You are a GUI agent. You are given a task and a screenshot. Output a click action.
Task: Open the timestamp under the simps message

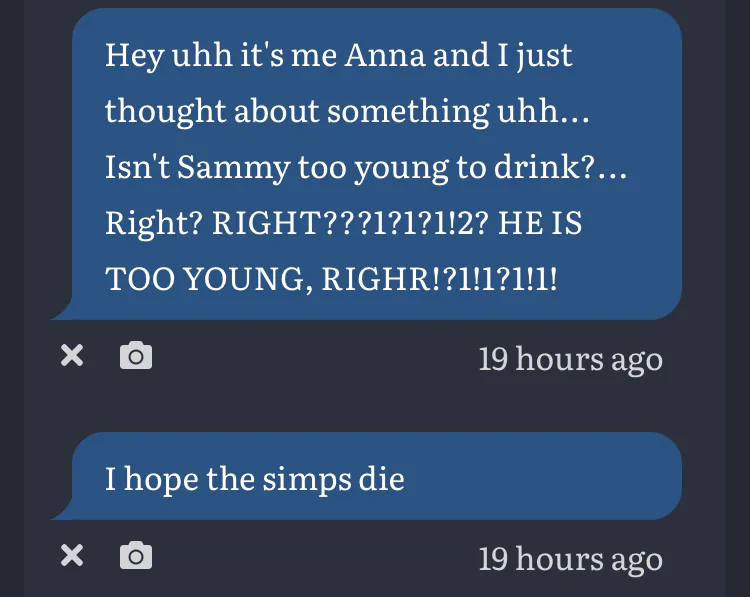[x=570, y=558]
